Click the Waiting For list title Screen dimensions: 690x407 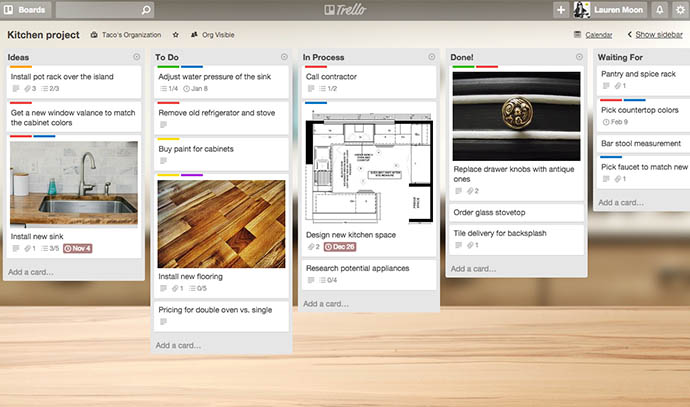[x=620, y=57]
